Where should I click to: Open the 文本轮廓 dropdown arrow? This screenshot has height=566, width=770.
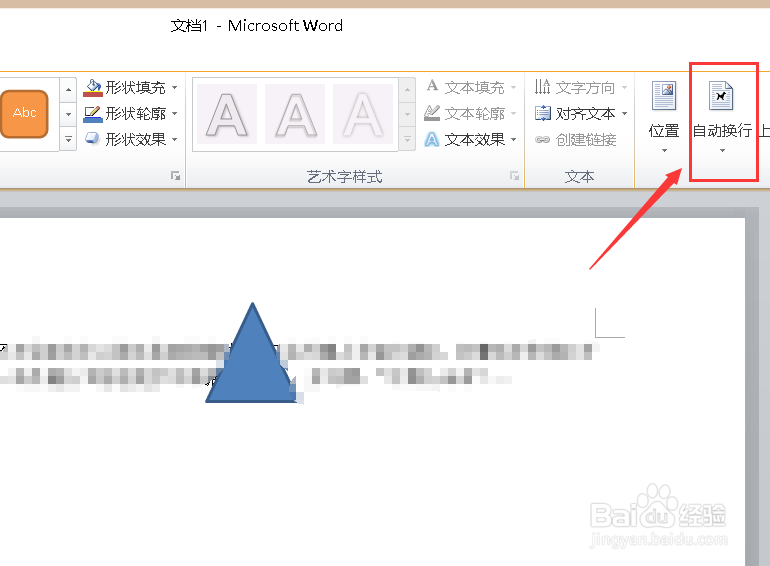pos(513,114)
